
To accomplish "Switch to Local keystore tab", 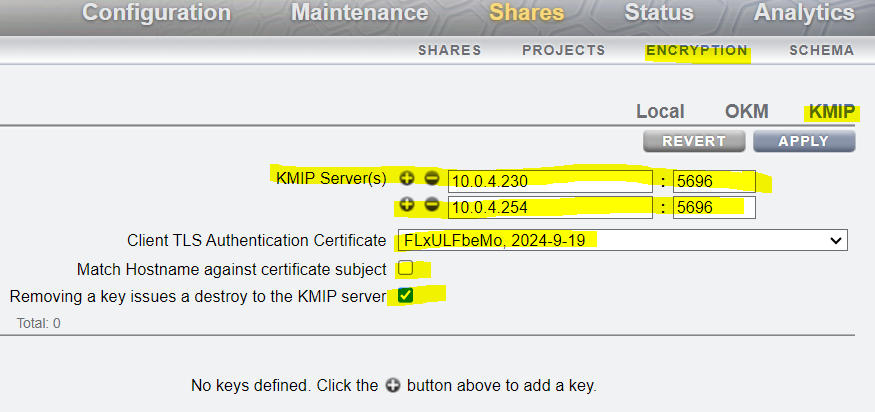I will coord(660,111).
